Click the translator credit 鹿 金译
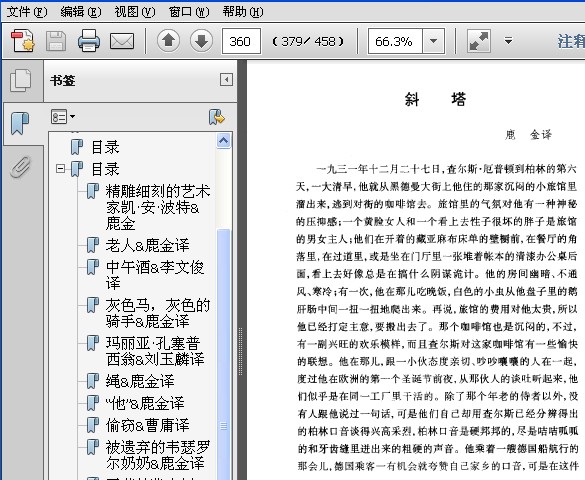This screenshot has width=585, height=480. coord(528,135)
